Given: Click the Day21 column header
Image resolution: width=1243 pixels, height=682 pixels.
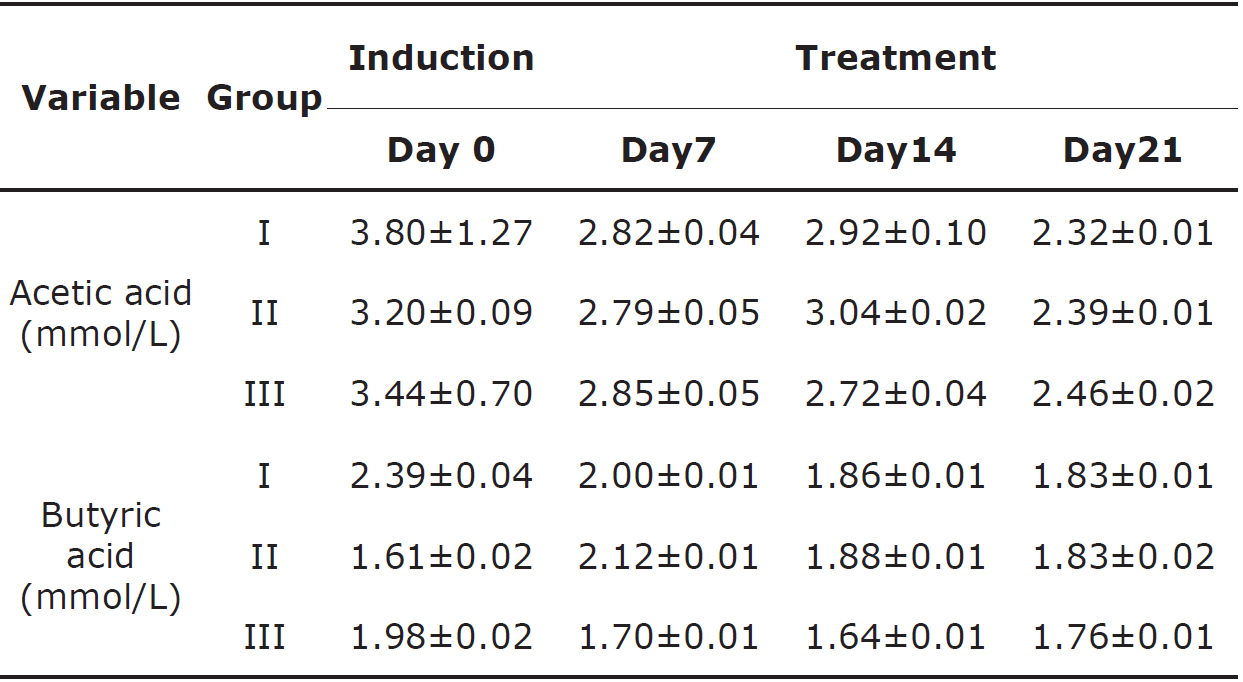Looking at the screenshot, I should (x=1122, y=150).
